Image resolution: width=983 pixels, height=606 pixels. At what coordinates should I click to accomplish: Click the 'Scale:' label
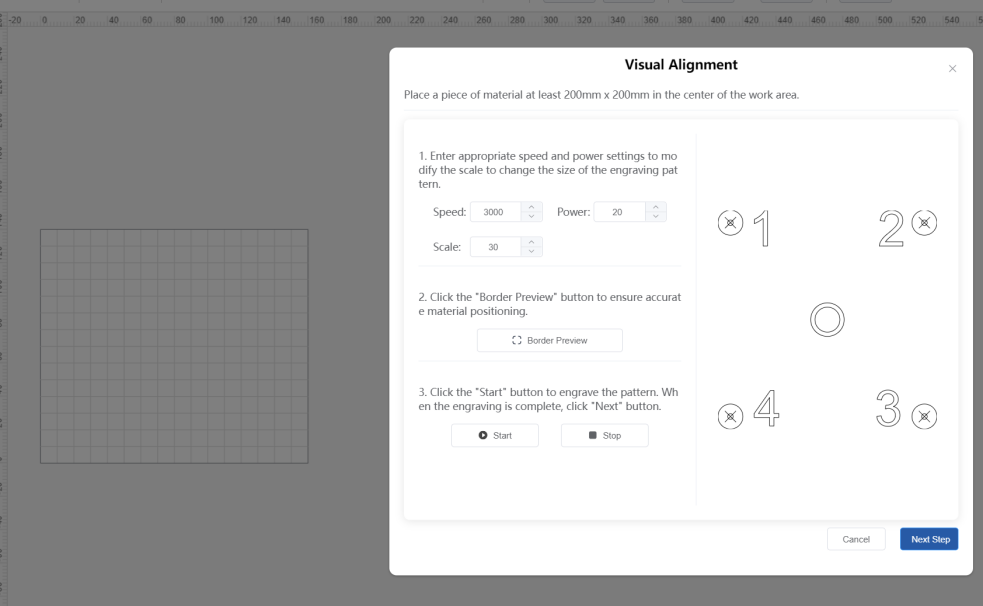point(447,247)
